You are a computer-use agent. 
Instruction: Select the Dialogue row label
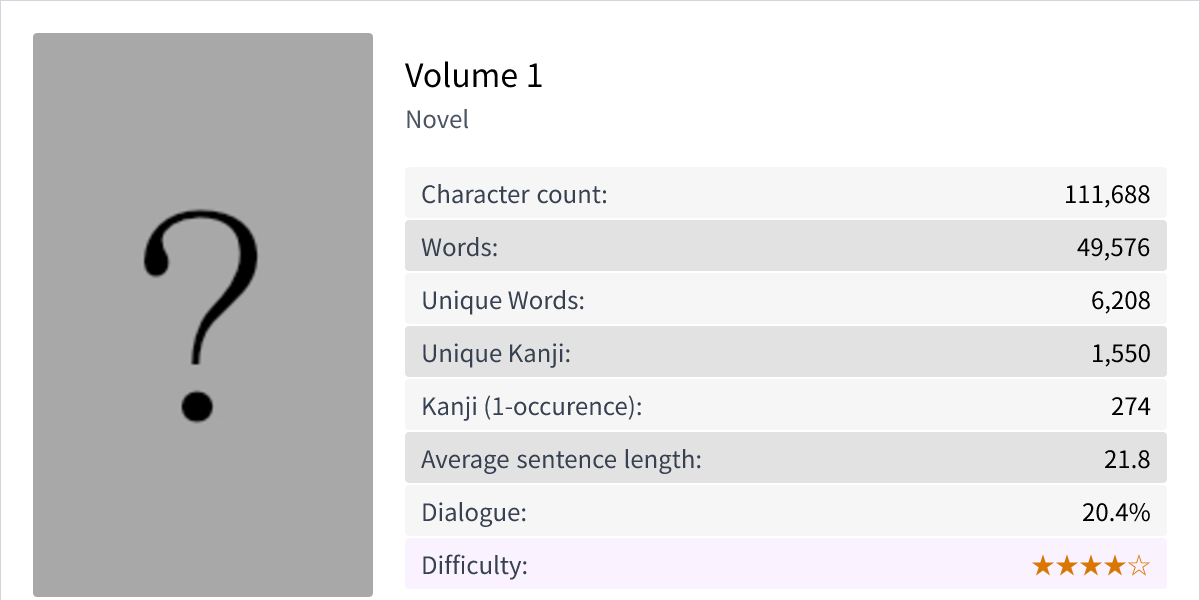coord(473,513)
